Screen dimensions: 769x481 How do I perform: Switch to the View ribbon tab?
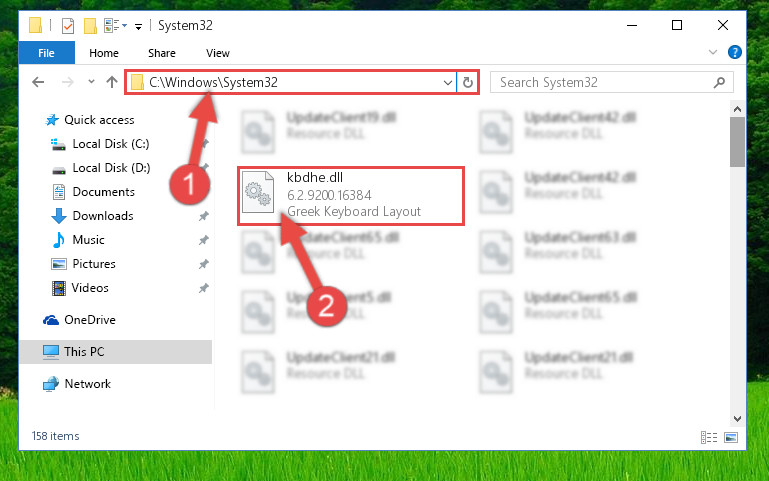tap(218, 53)
